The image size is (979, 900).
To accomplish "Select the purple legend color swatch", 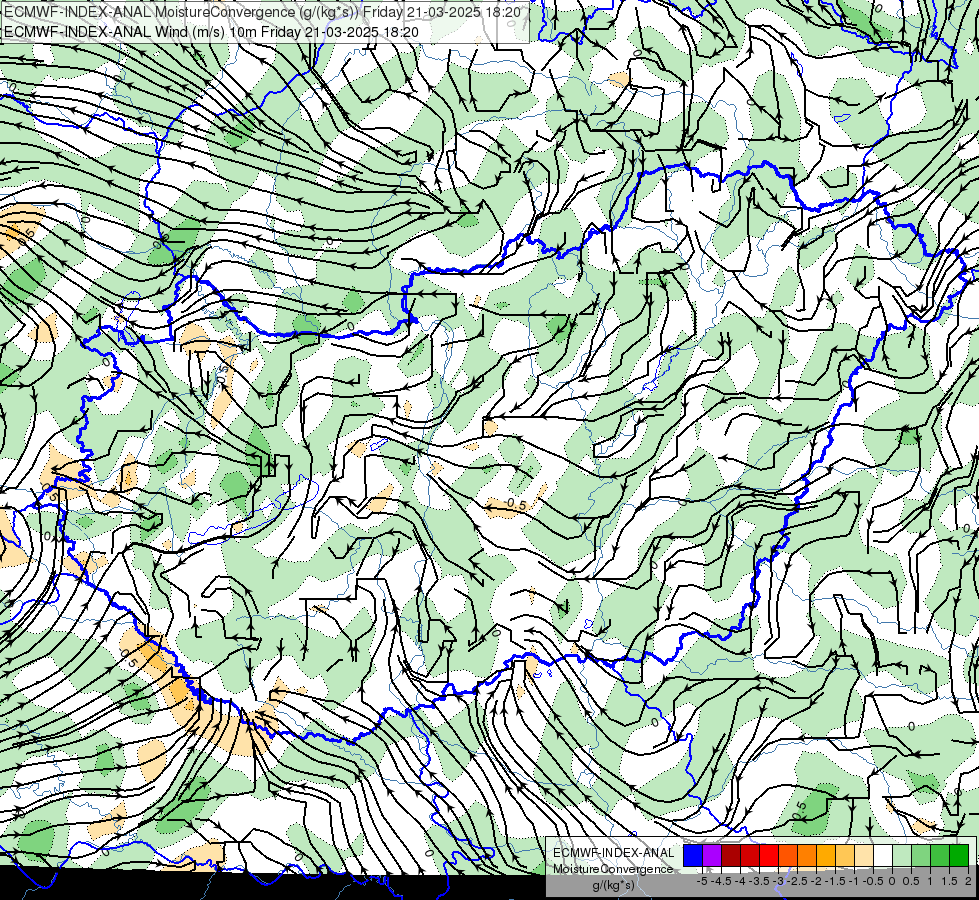I will (x=712, y=856).
